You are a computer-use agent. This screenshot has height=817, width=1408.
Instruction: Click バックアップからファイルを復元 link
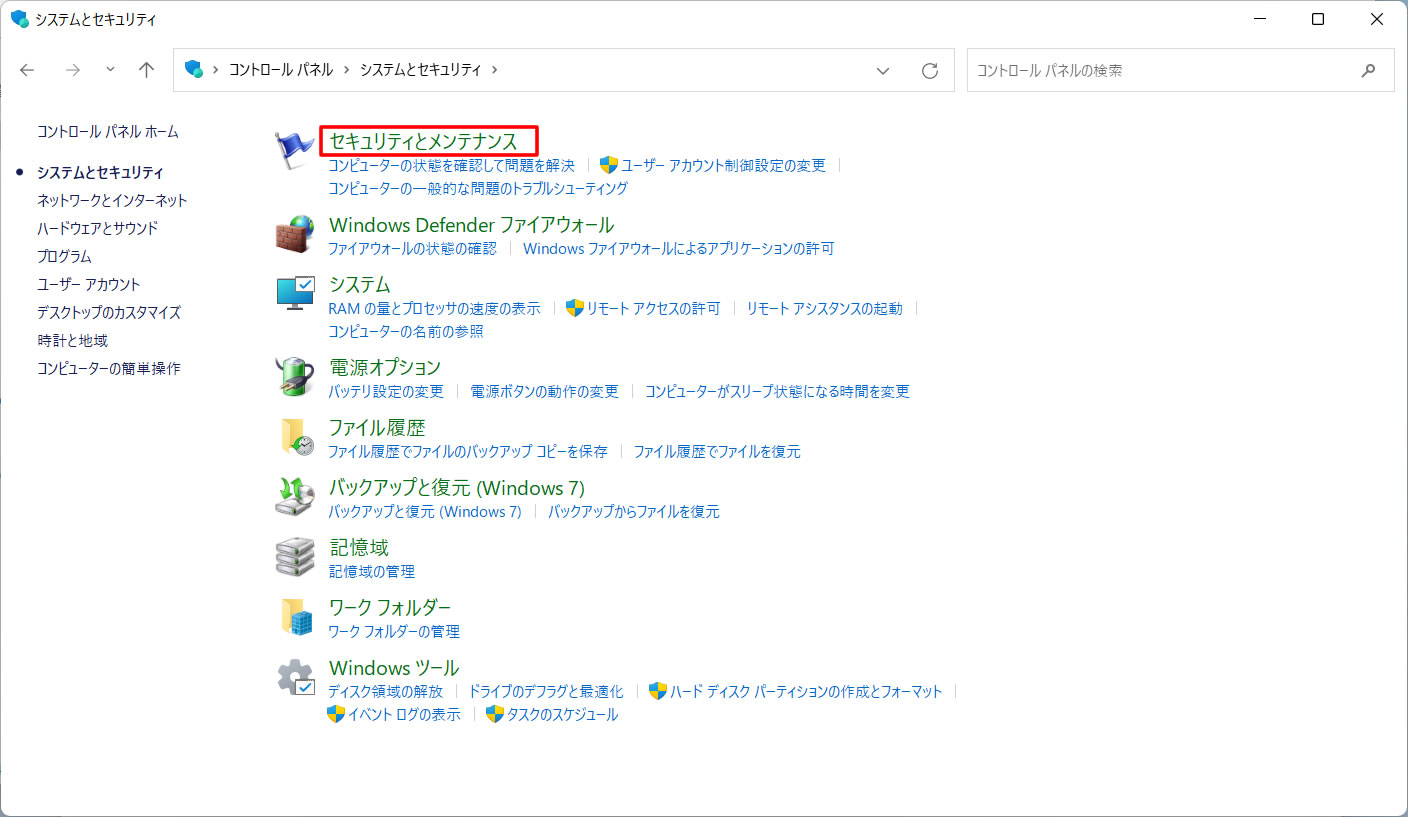pyautogui.click(x=634, y=511)
